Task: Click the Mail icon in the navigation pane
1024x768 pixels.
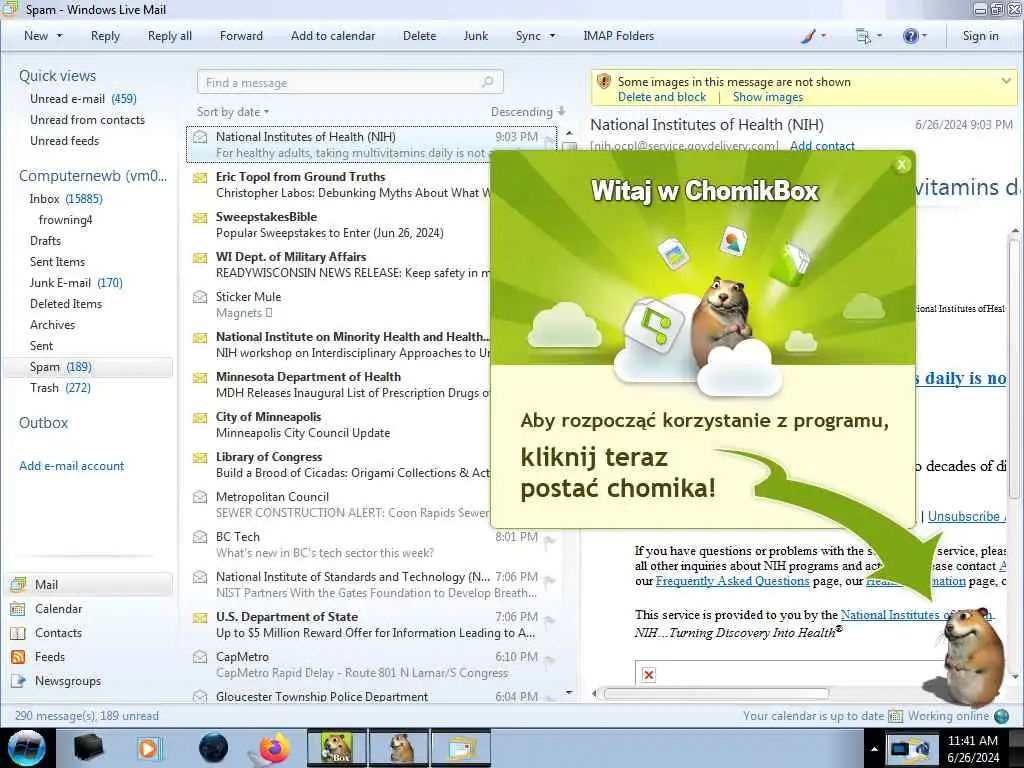Action: point(18,584)
